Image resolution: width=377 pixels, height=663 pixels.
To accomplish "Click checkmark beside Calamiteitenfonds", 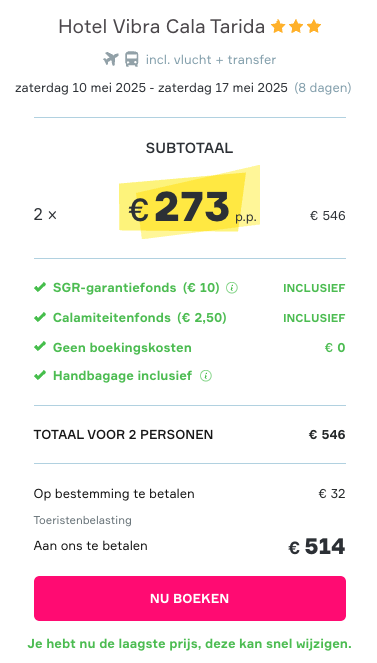I will click(x=40, y=317).
